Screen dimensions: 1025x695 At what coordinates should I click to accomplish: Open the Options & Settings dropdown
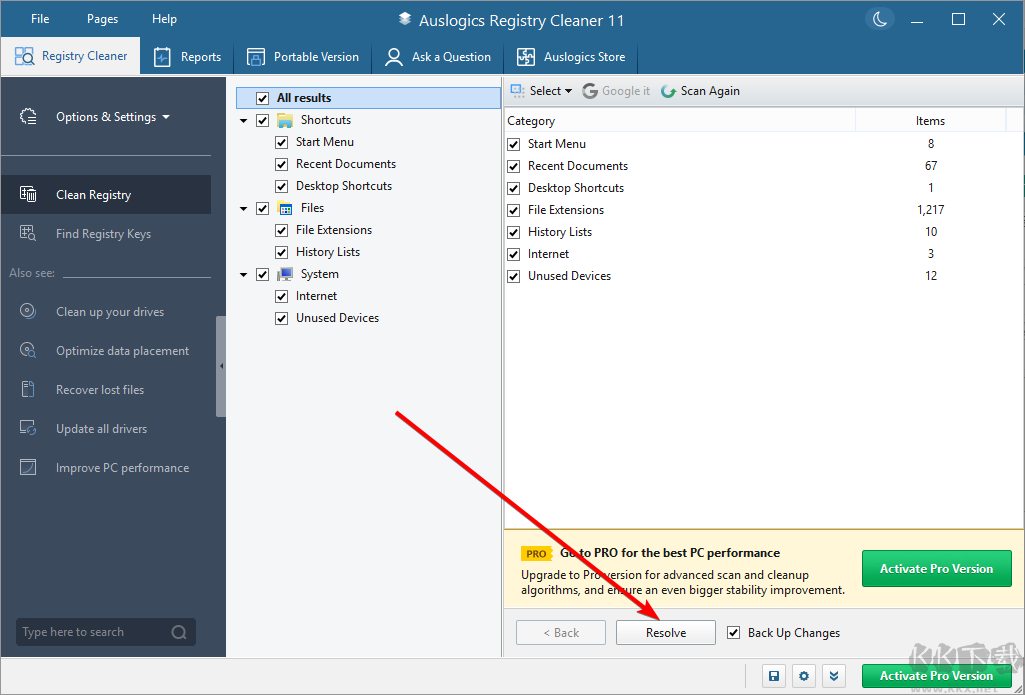point(107,116)
